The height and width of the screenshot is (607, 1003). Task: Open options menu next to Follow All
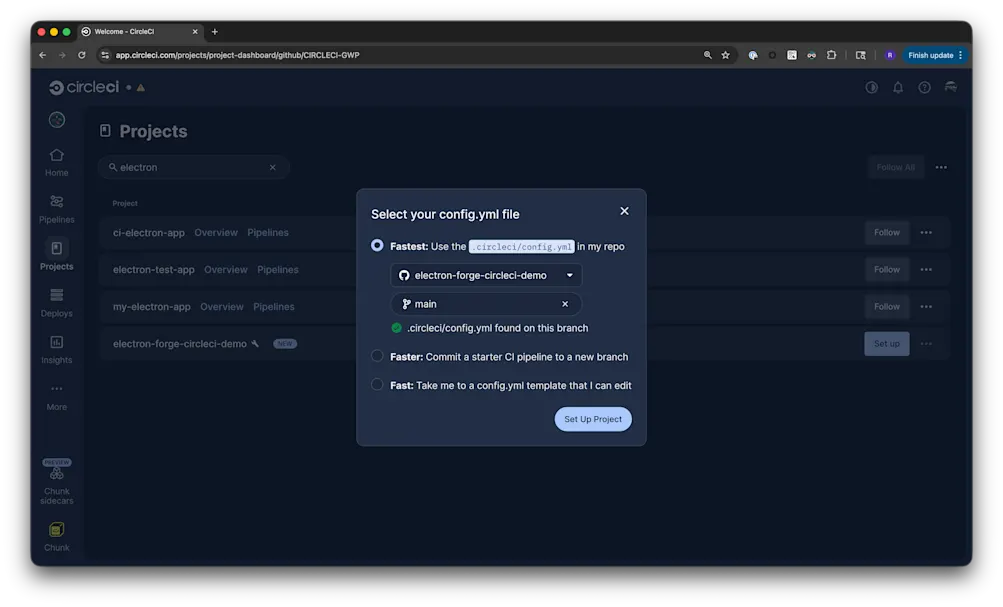click(x=941, y=168)
